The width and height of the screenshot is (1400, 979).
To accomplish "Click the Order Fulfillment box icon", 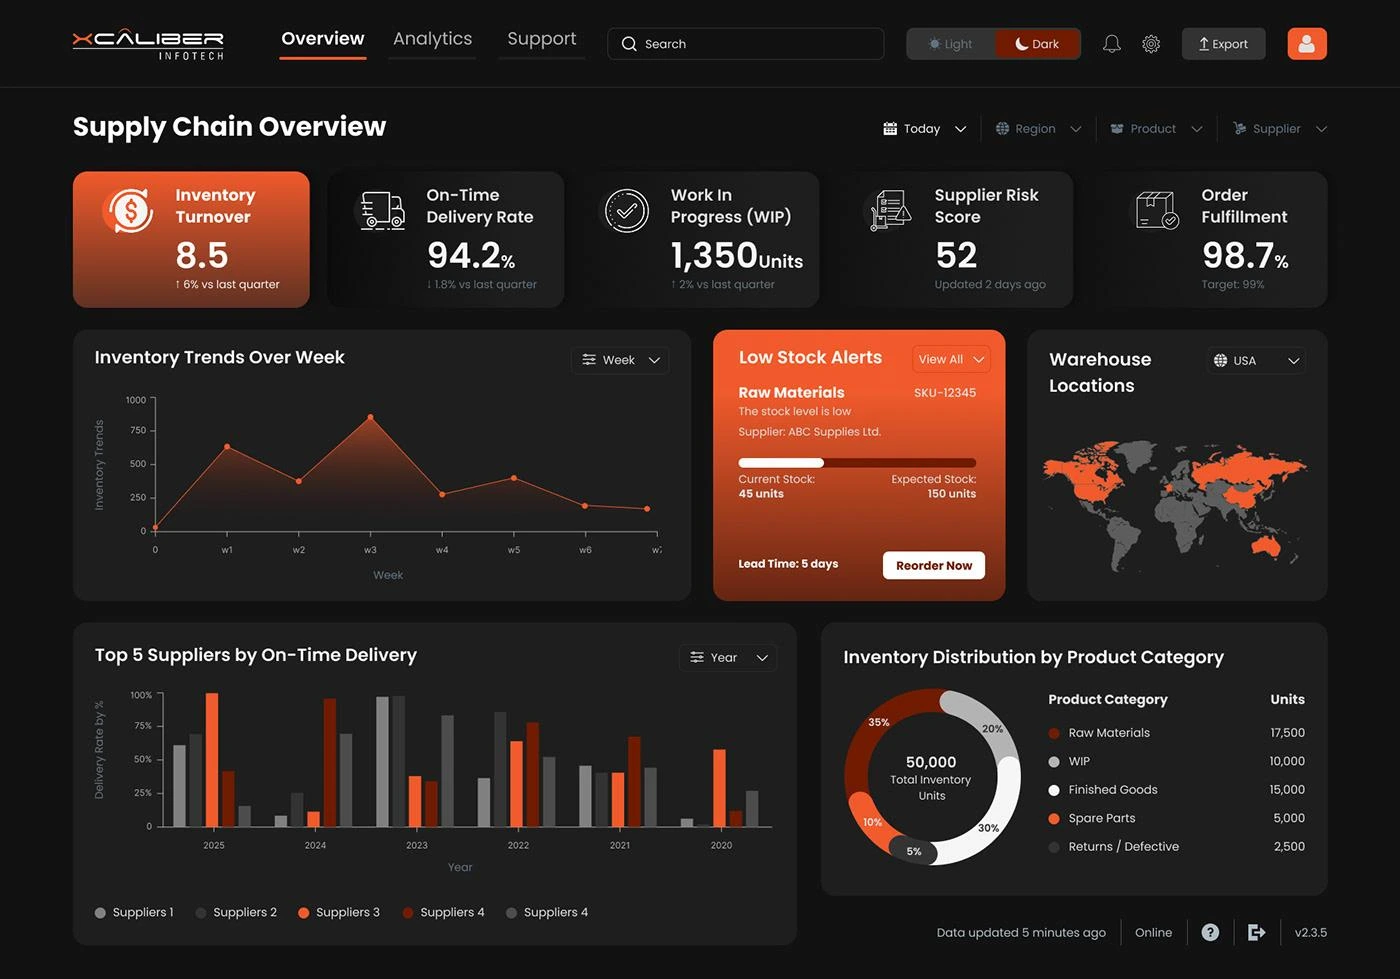I will pyautogui.click(x=1157, y=211).
